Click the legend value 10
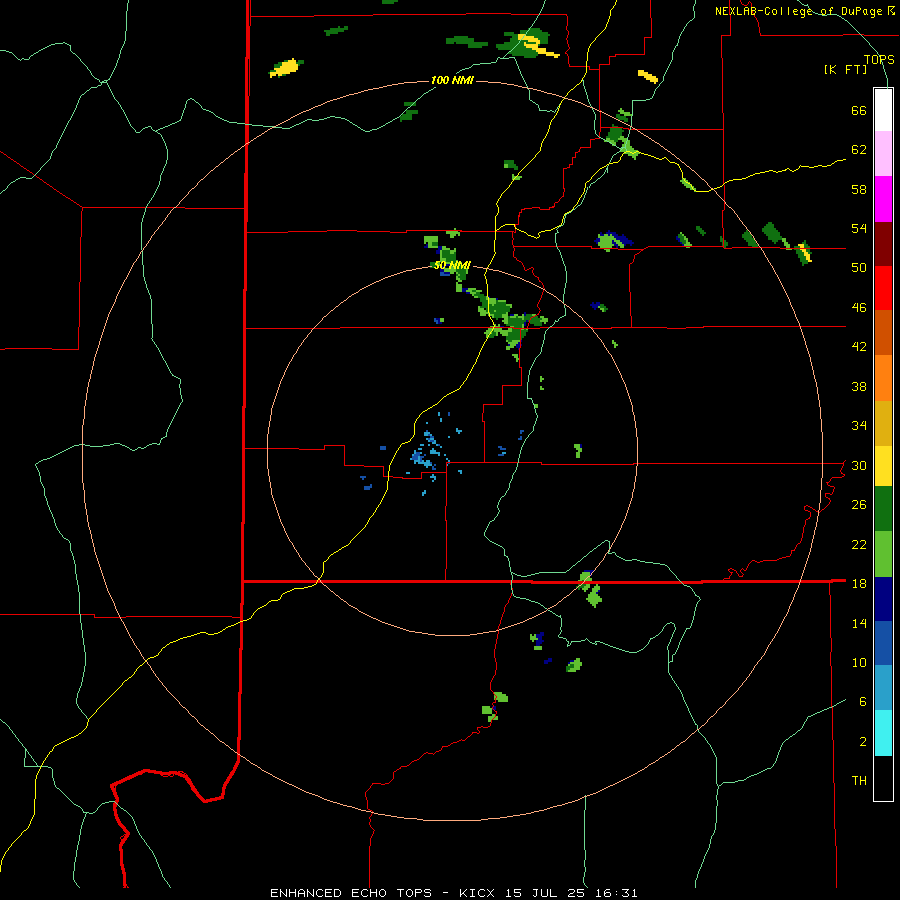 859,662
